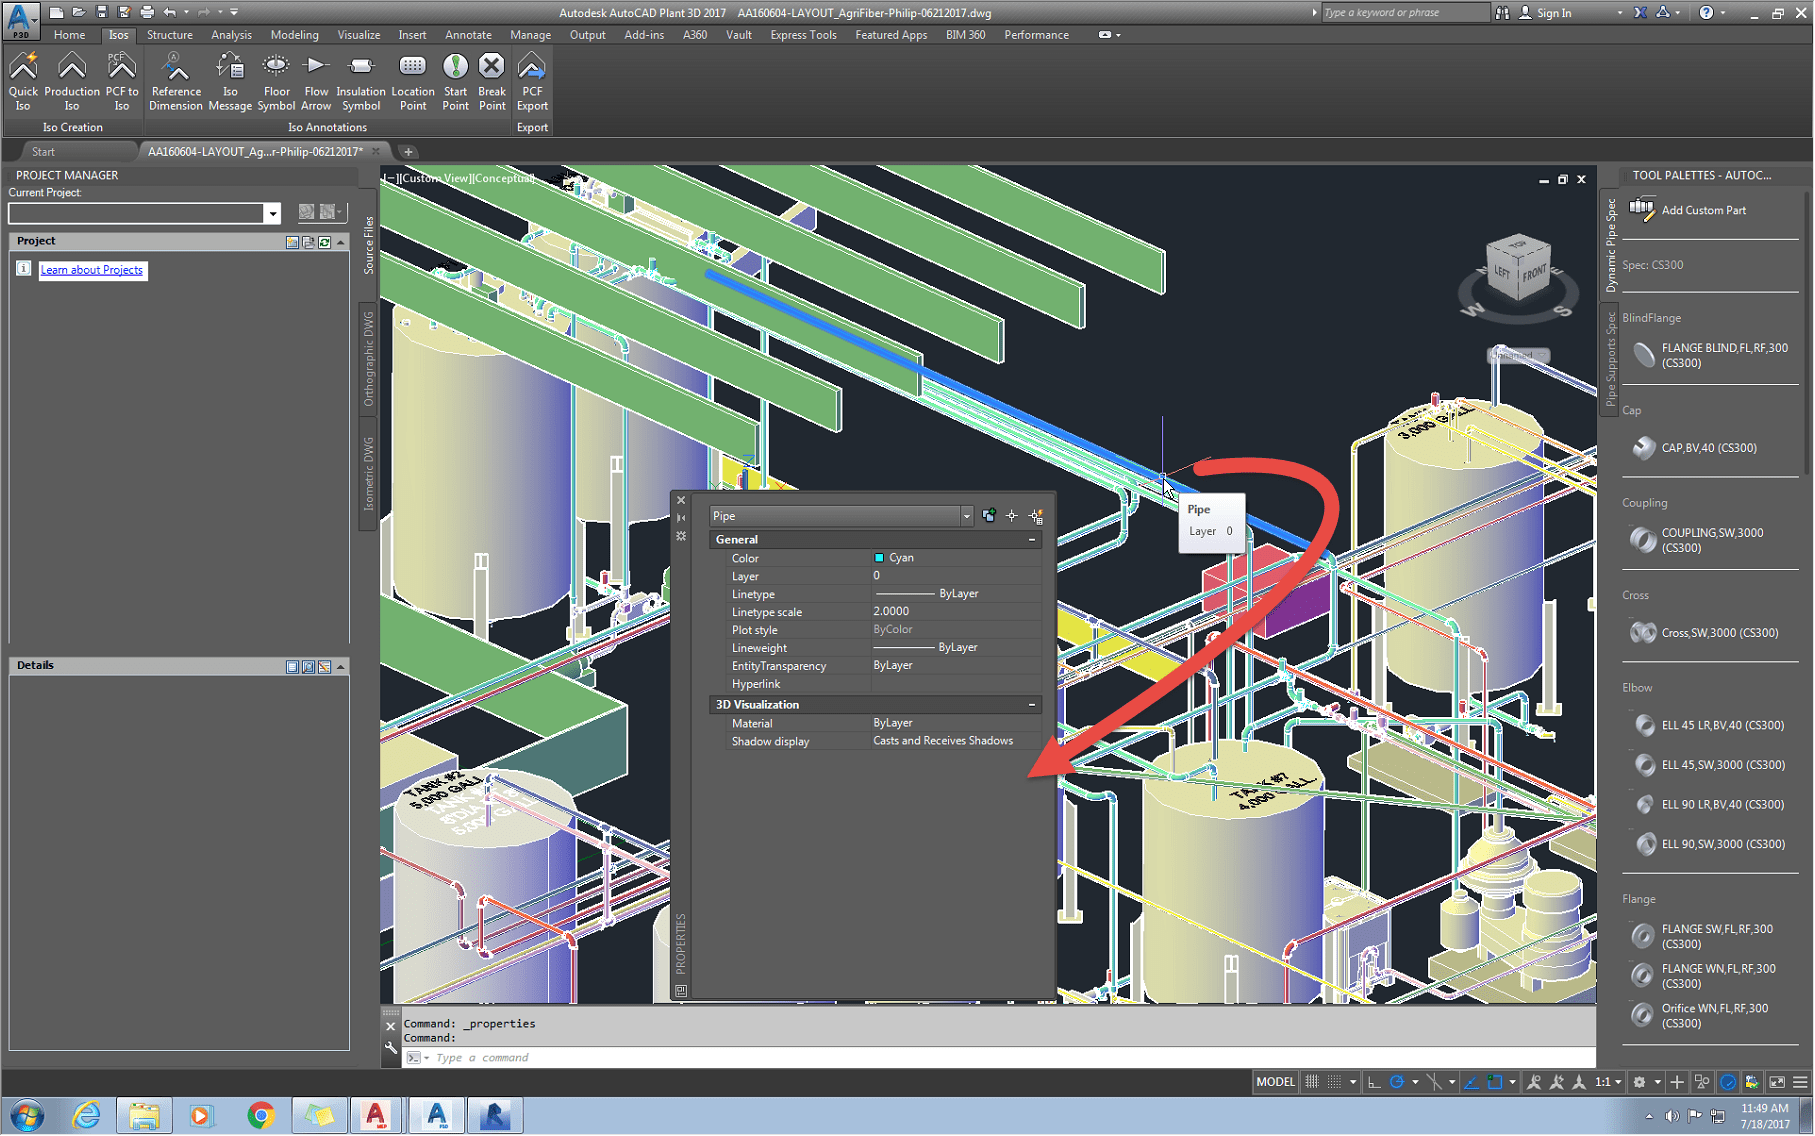The width and height of the screenshot is (1815, 1136).
Task: Click Undo in the quick access toolbar
Action: click(x=170, y=12)
